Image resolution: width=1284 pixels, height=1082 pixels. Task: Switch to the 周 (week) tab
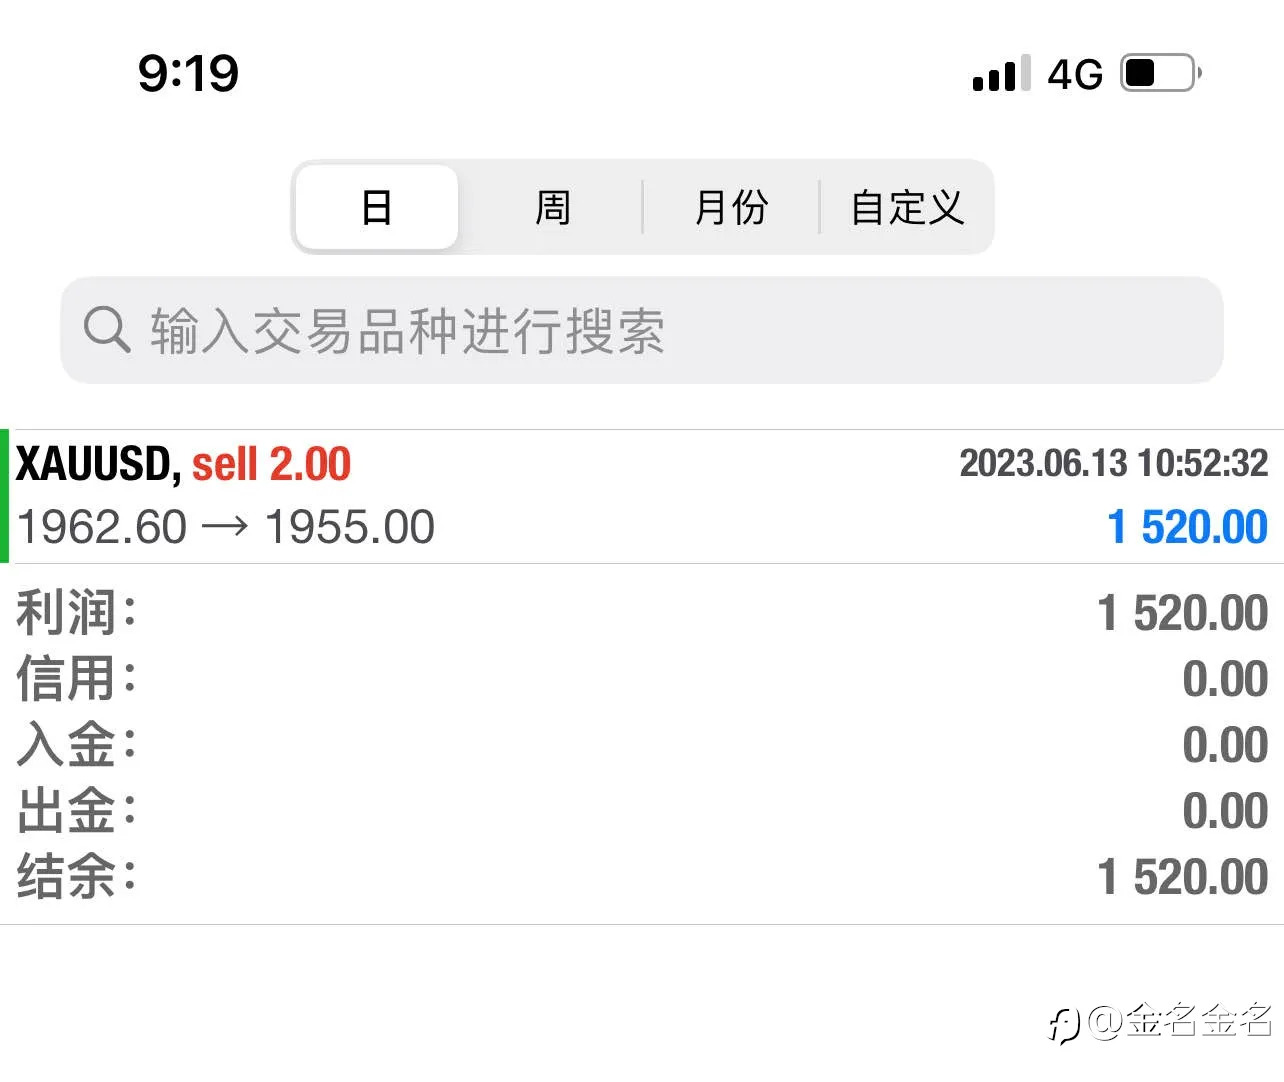552,207
